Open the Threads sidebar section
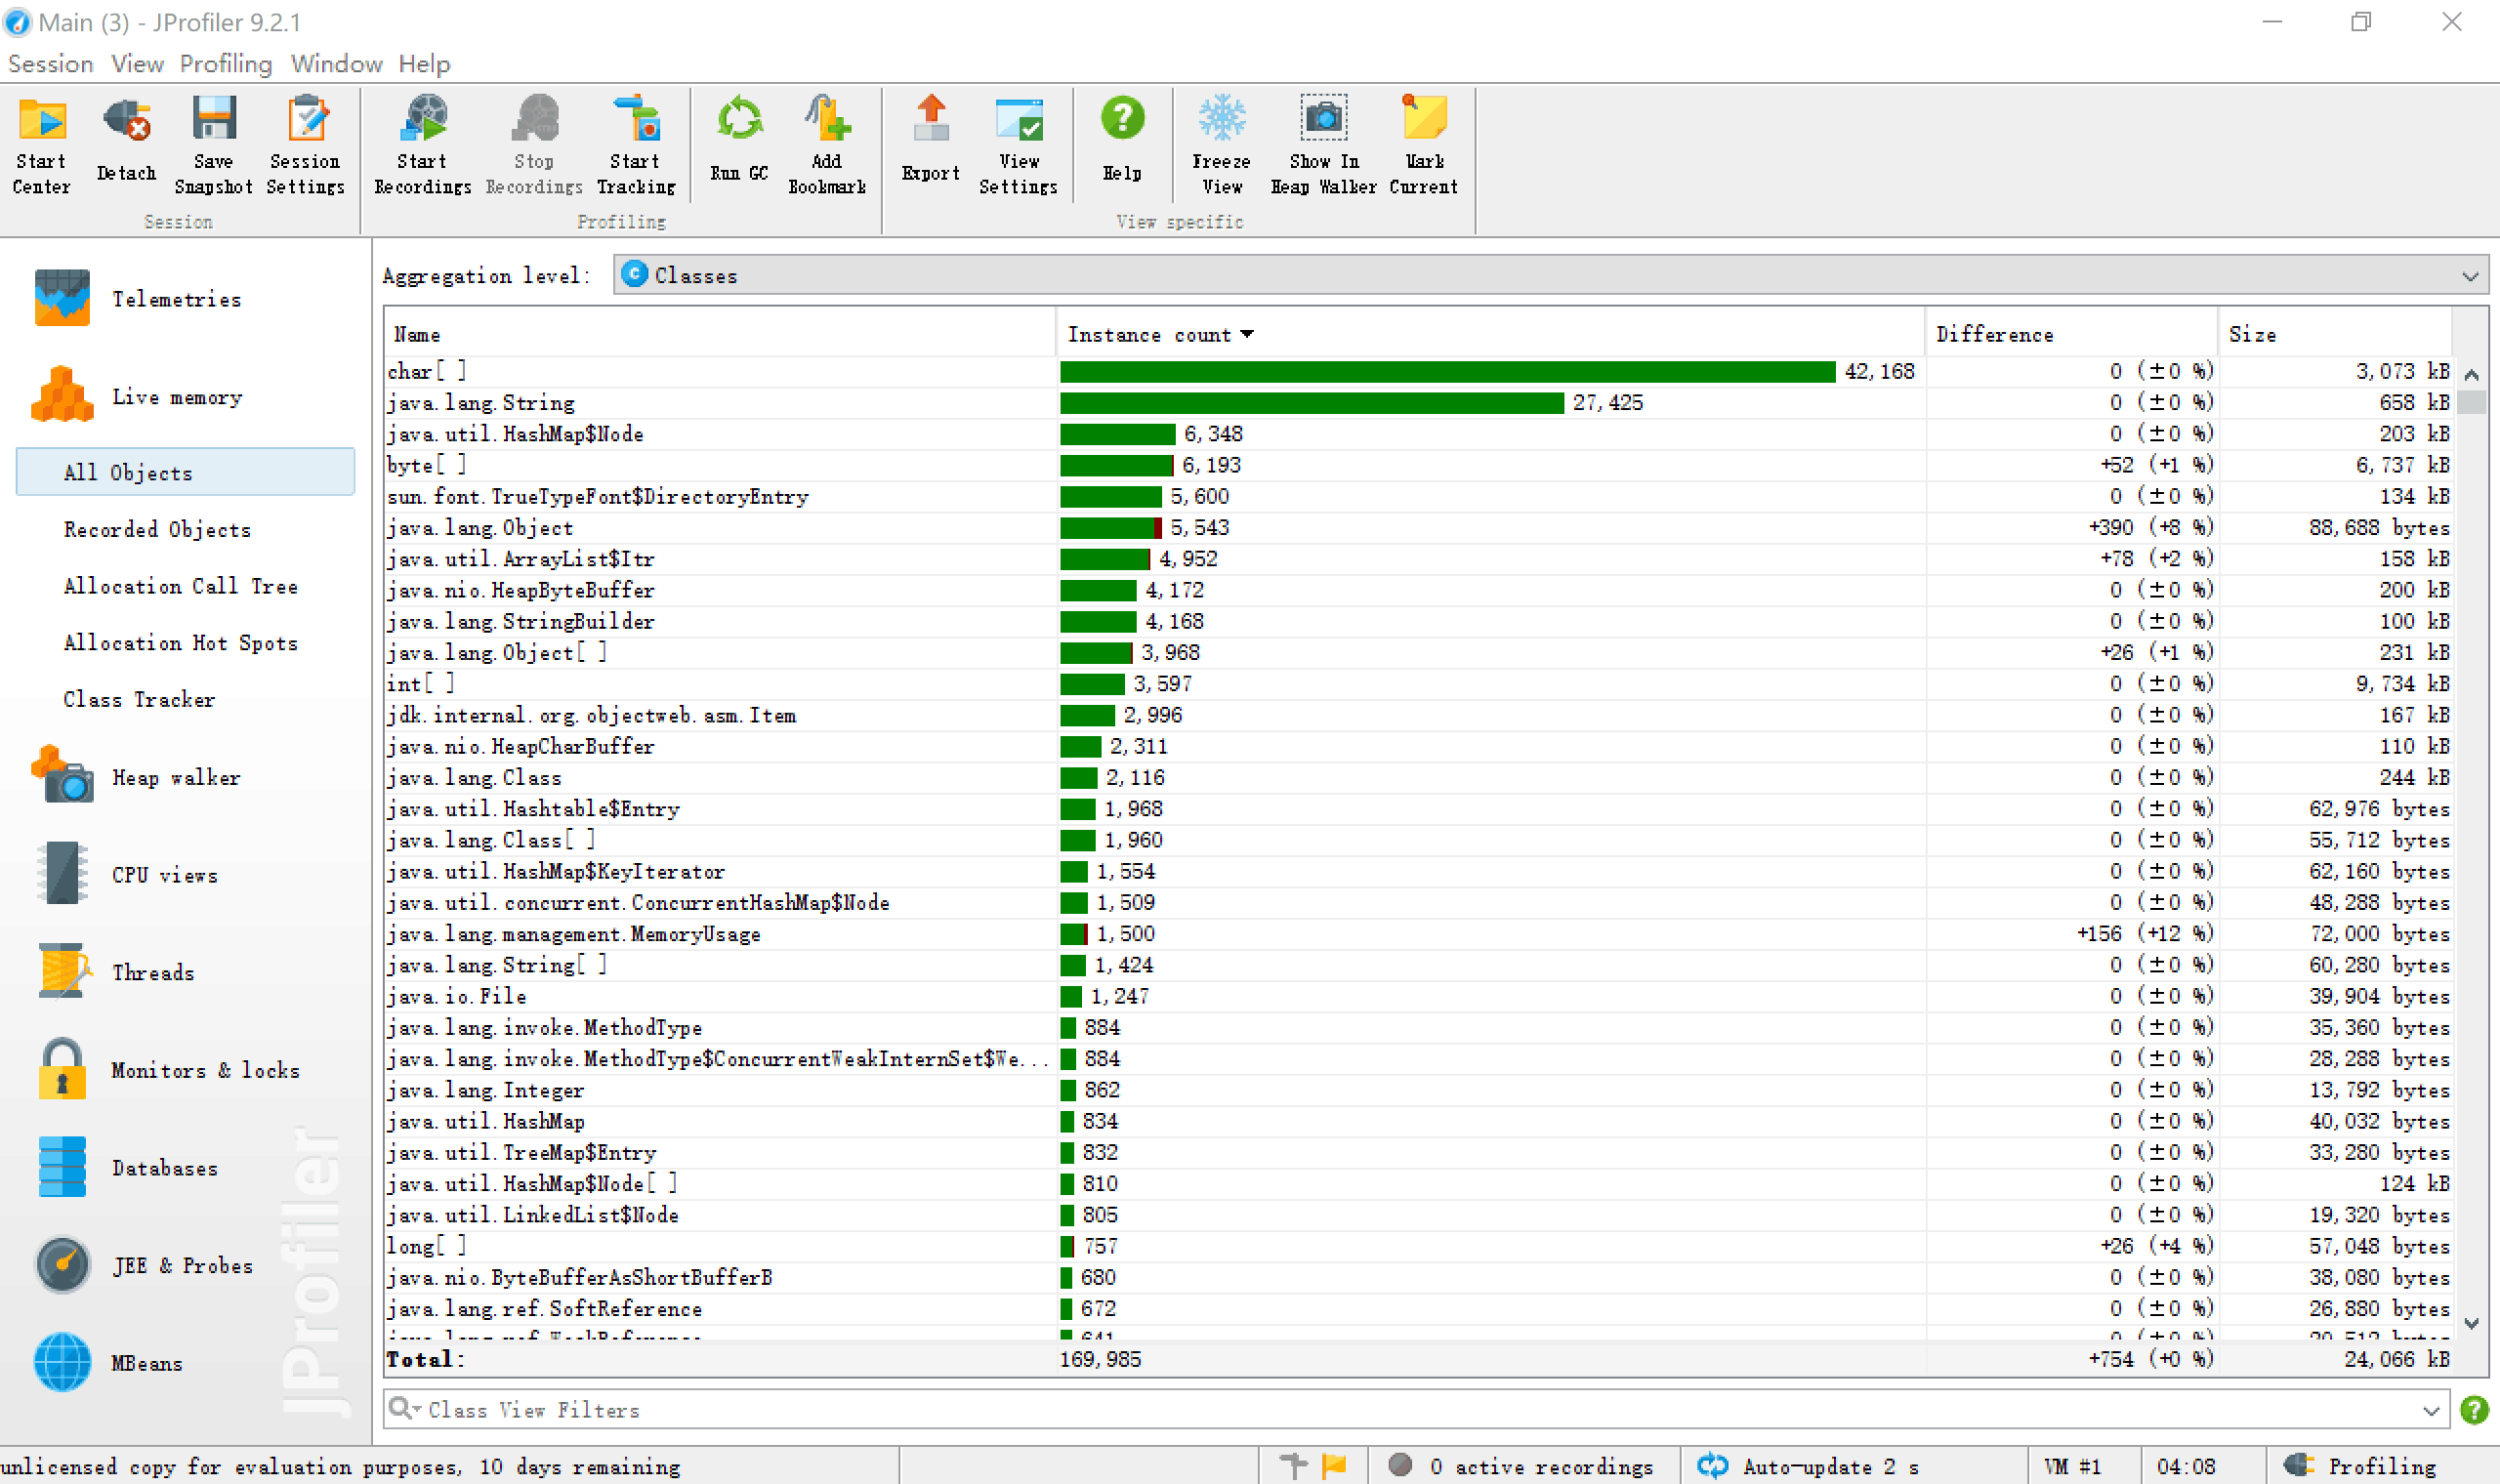This screenshot has width=2500, height=1484. (152, 972)
